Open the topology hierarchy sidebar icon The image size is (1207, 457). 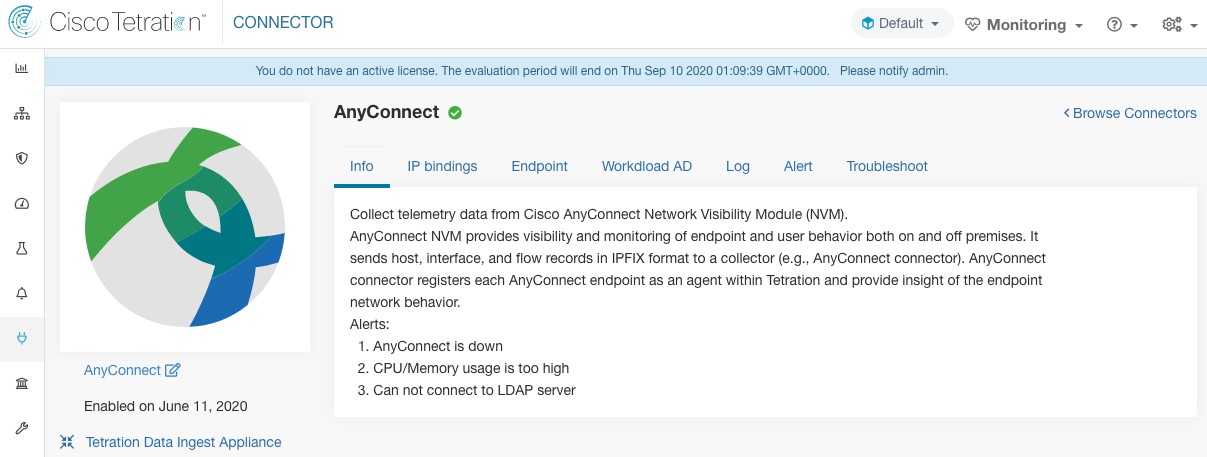(22, 114)
